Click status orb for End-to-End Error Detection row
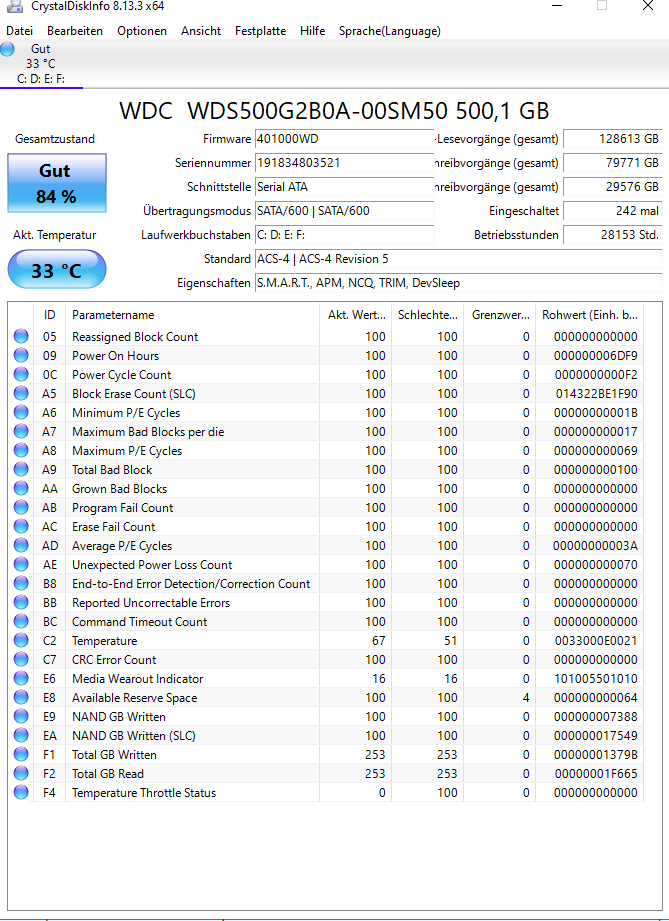Image resolution: width=669 pixels, height=921 pixels. [x=21, y=583]
